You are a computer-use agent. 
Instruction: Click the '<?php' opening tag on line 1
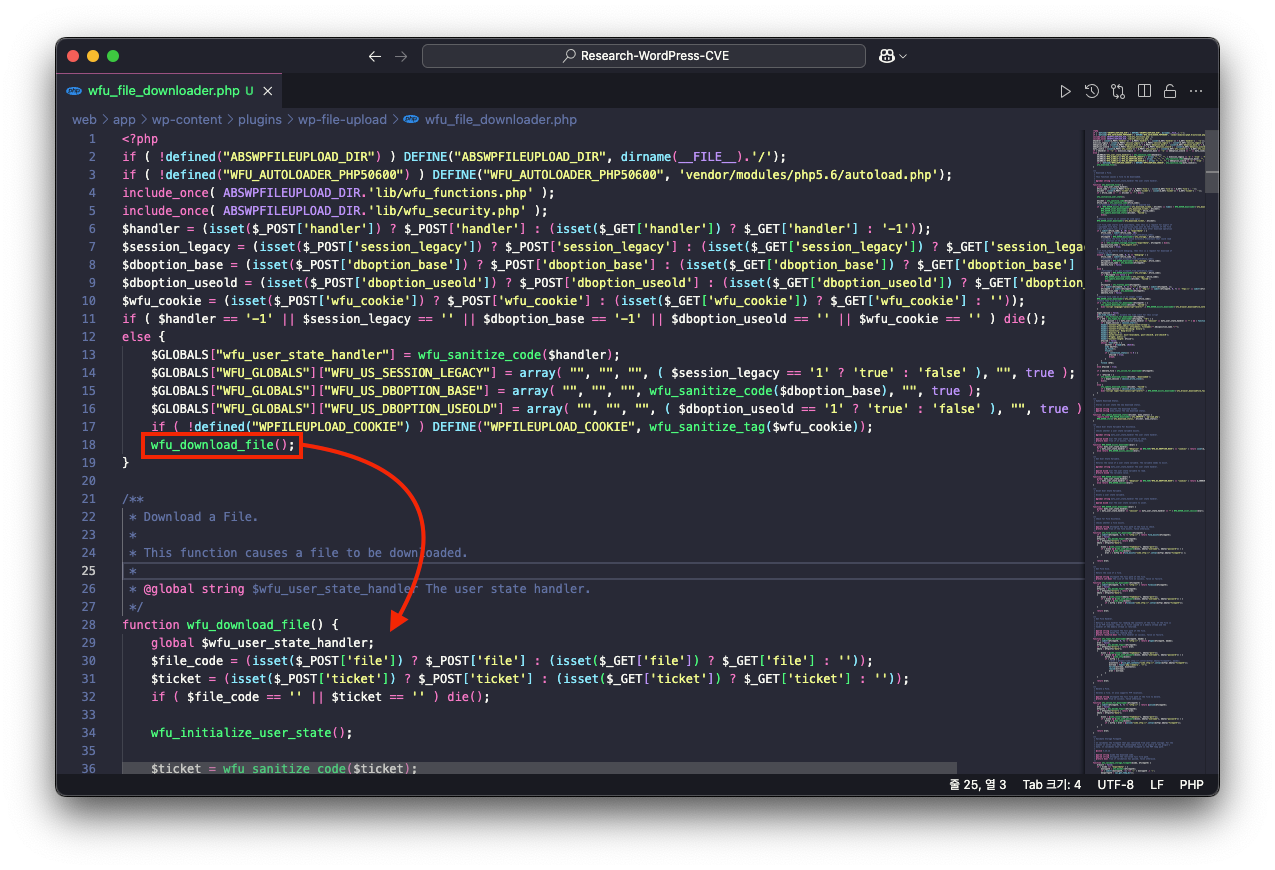[x=140, y=139]
